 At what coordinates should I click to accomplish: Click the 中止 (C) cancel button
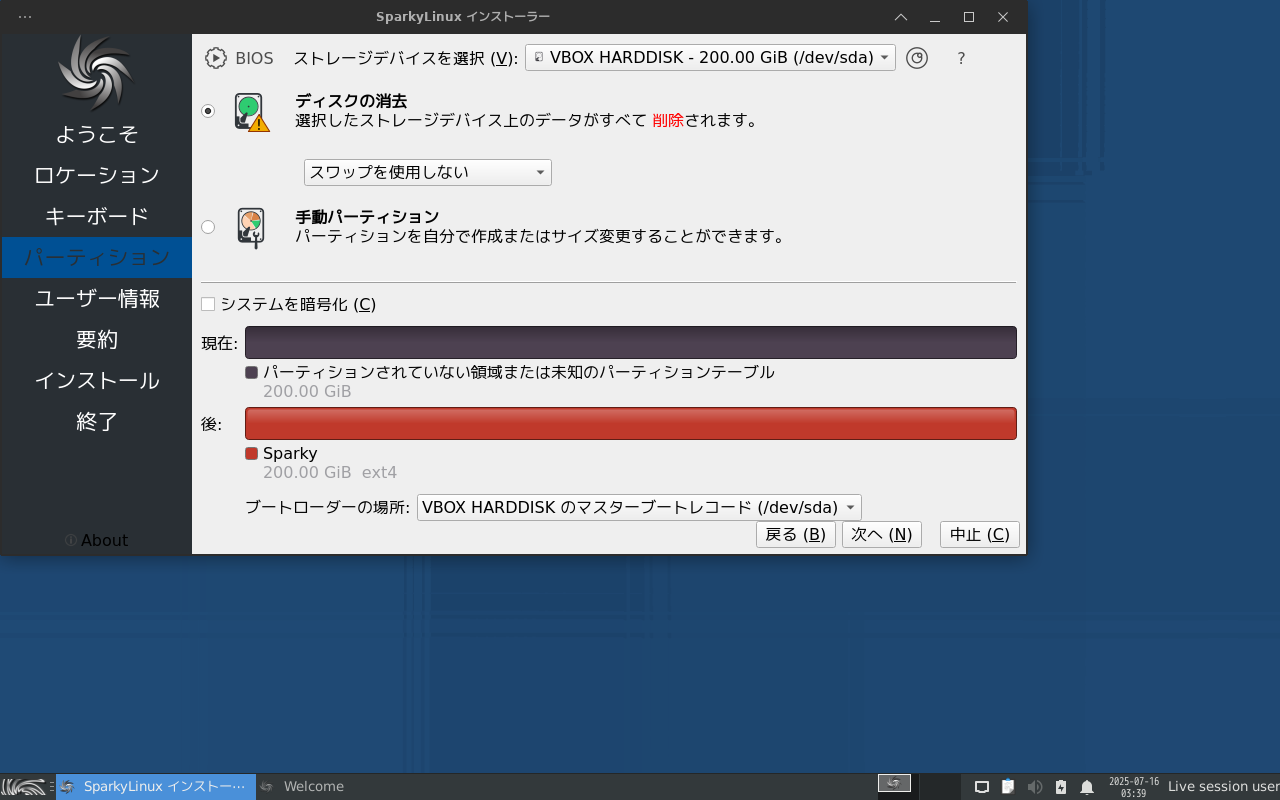tap(979, 535)
